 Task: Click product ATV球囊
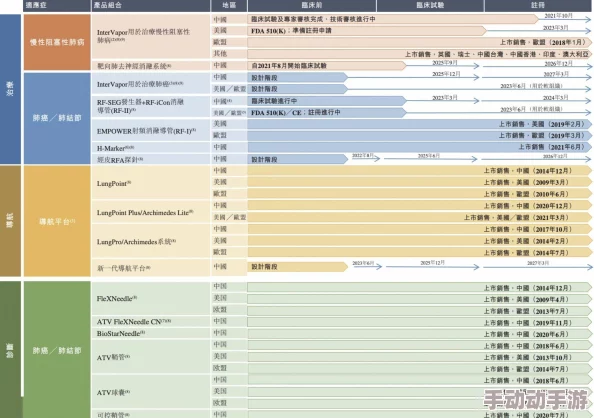113,392
